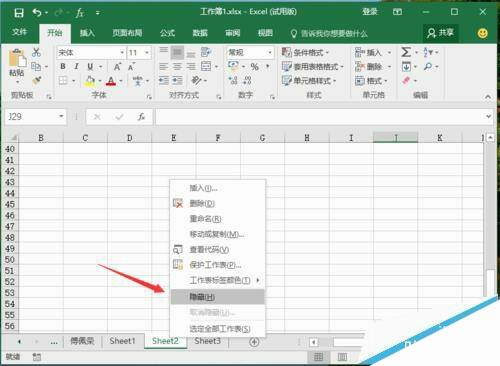The image size is (500, 366).
Task: Open the font name dropdown
Action: [x=122, y=53]
